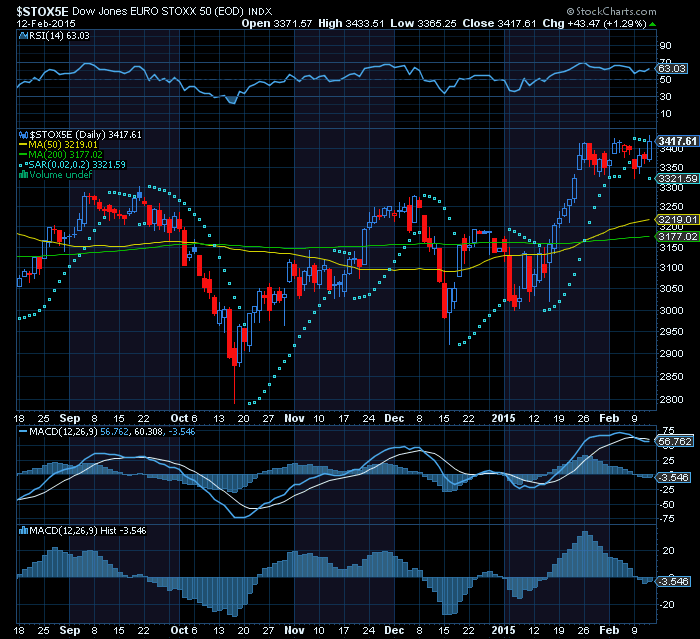The width and height of the screenshot is (700, 639).
Task: Click the Nov label on the upper date axis
Action: (295, 419)
